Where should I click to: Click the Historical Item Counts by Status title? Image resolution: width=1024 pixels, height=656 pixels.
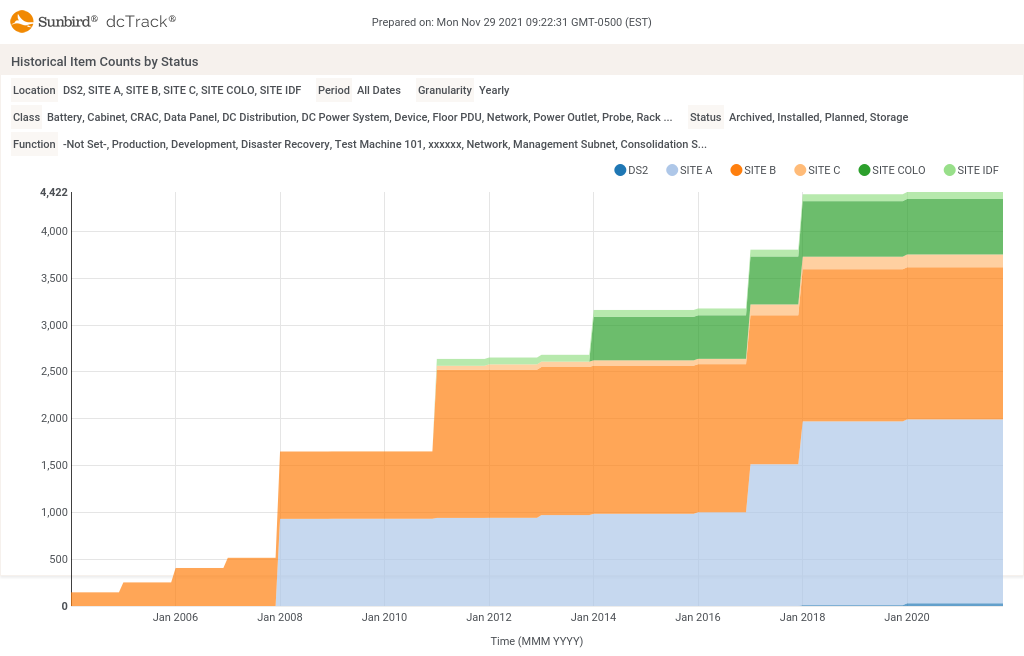click(105, 62)
